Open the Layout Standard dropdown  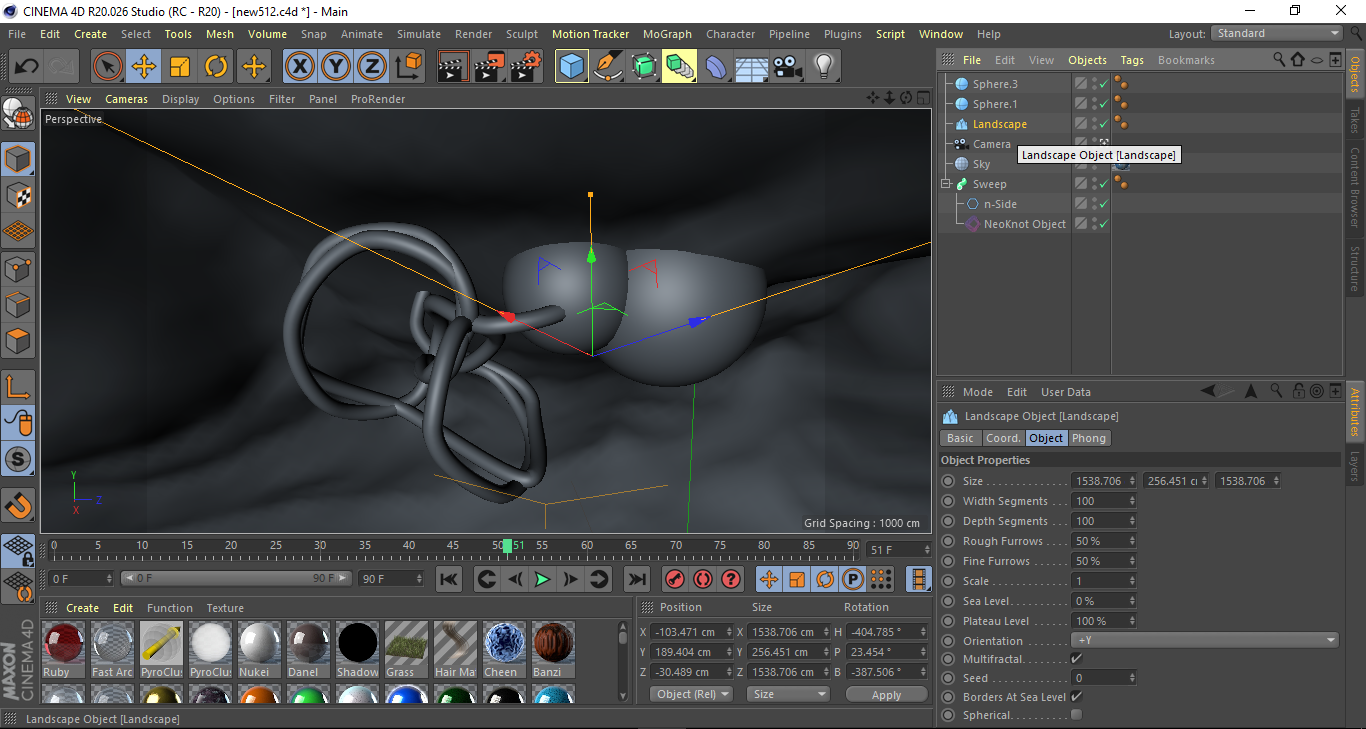click(1276, 33)
